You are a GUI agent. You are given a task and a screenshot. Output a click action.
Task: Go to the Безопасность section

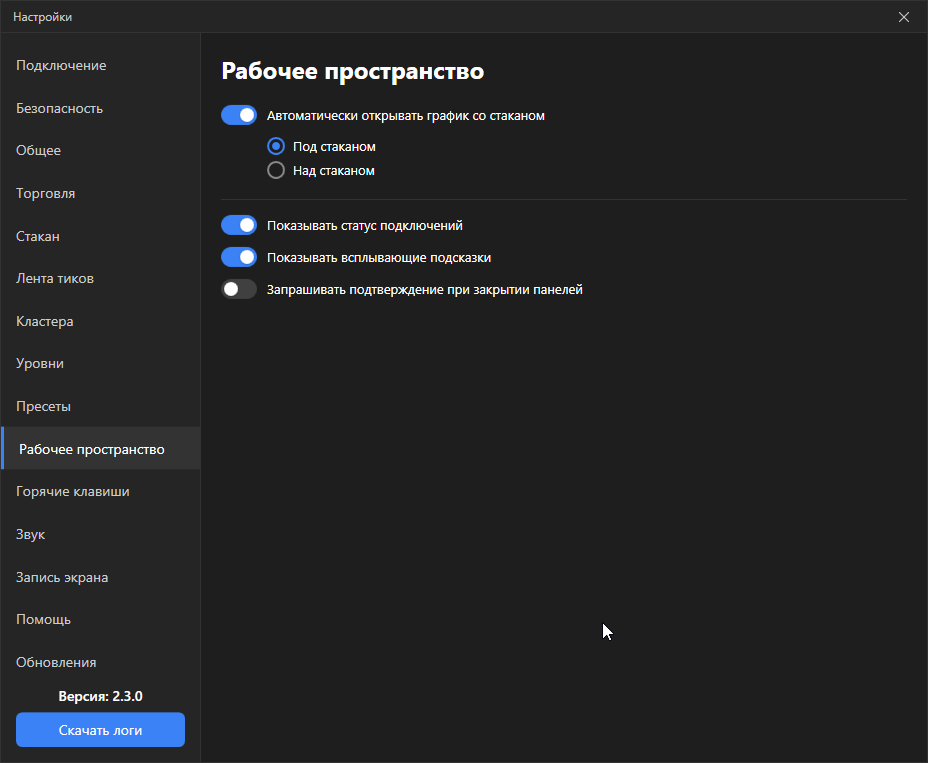[101, 108]
